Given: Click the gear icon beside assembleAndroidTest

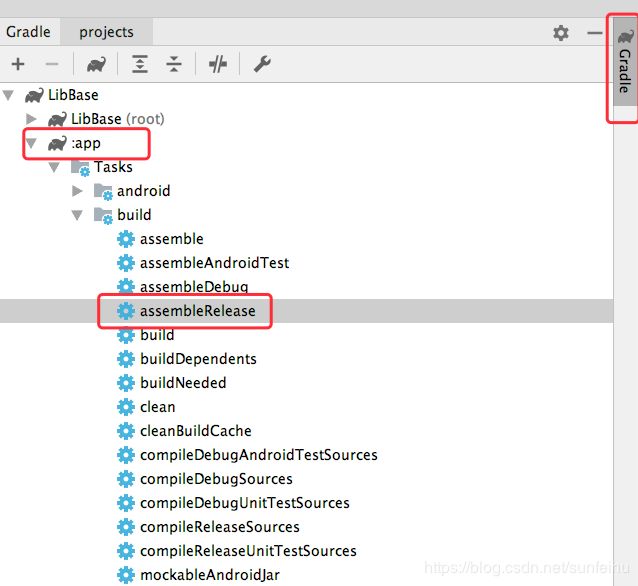Looking at the screenshot, I should tap(126, 263).
